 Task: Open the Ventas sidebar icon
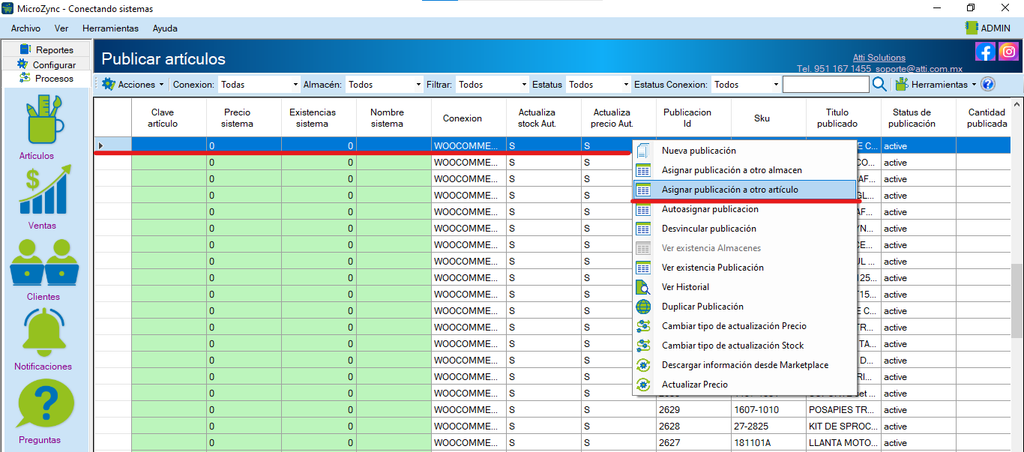coord(45,189)
